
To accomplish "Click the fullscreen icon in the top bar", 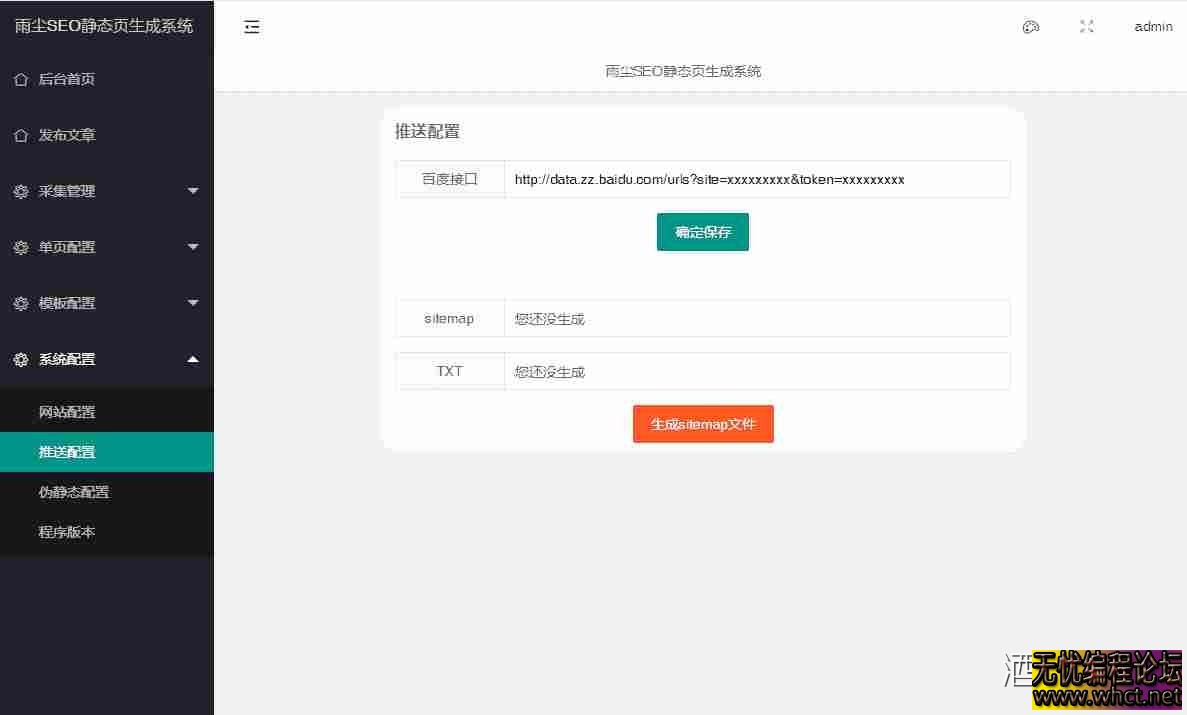I will 1086,27.
